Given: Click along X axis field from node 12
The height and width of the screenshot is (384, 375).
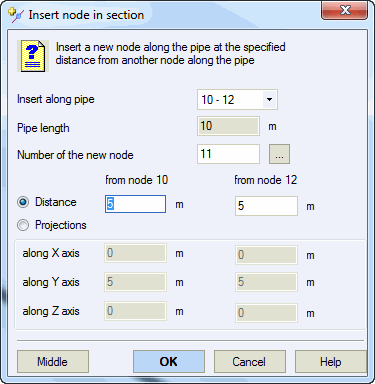Looking at the screenshot, I should click(266, 255).
